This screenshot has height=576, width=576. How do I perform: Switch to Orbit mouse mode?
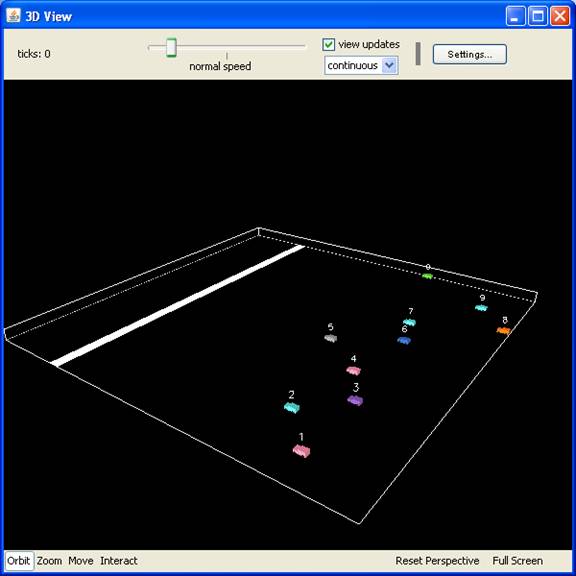(18, 561)
